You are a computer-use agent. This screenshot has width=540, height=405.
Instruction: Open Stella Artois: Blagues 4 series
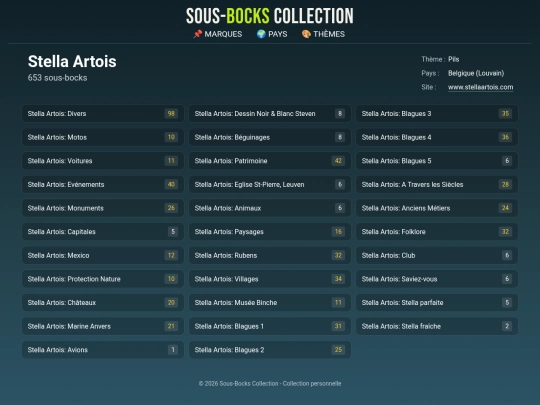tap(437, 137)
